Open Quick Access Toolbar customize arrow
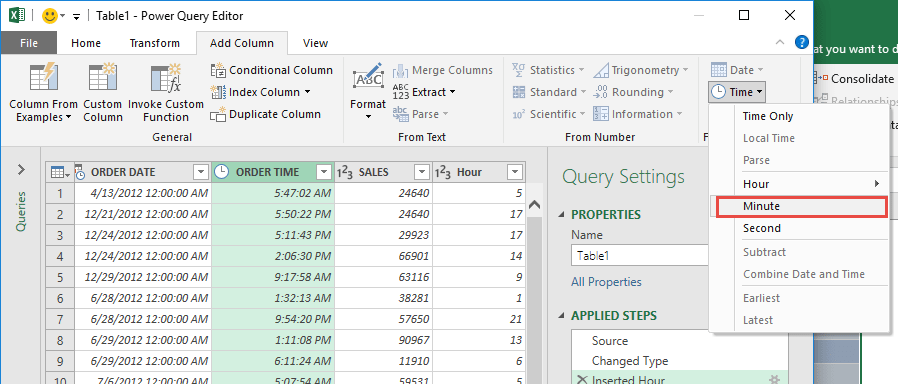Screen dimensions: 898x384 pyautogui.click(x=77, y=17)
